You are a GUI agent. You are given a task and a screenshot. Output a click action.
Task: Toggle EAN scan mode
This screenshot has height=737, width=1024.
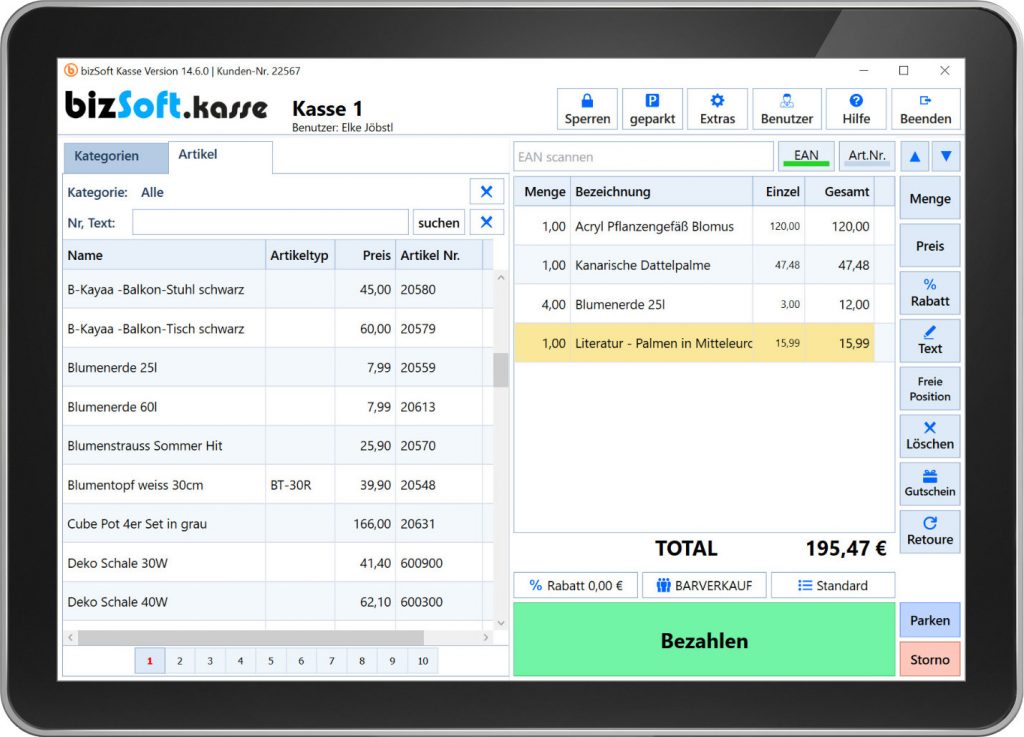click(x=806, y=156)
